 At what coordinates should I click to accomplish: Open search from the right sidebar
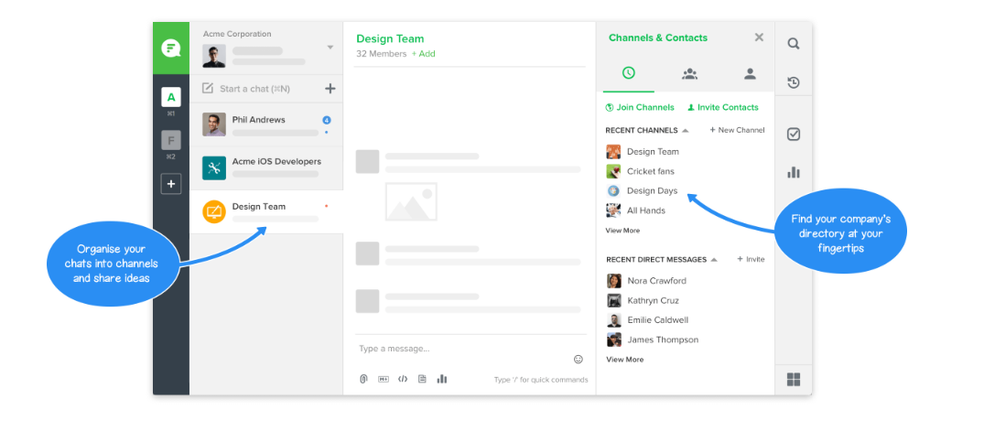coord(793,43)
